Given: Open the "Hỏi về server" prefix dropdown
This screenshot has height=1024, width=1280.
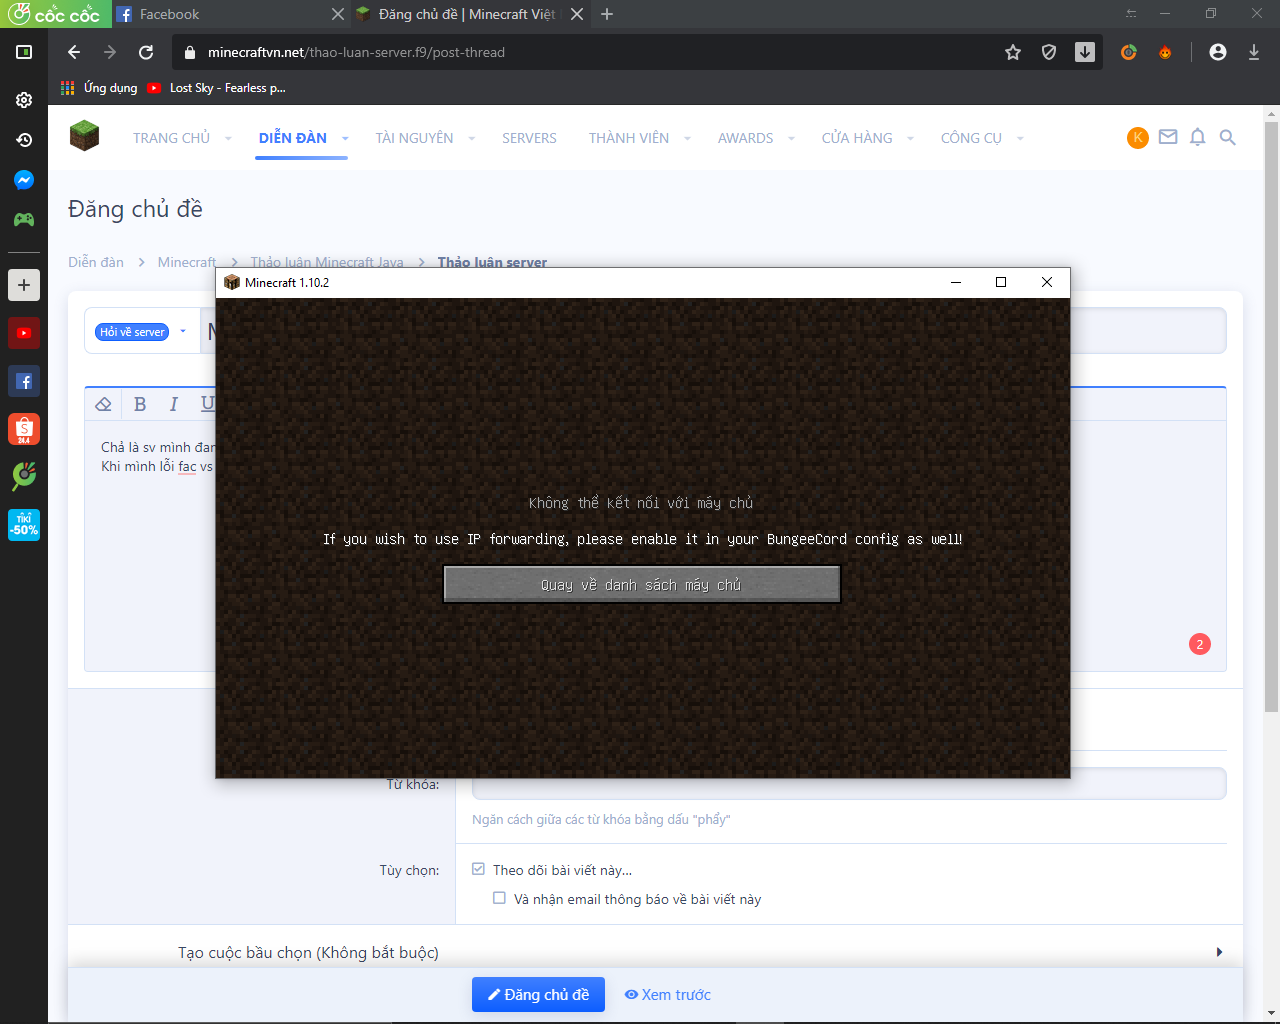Looking at the screenshot, I should pos(141,332).
